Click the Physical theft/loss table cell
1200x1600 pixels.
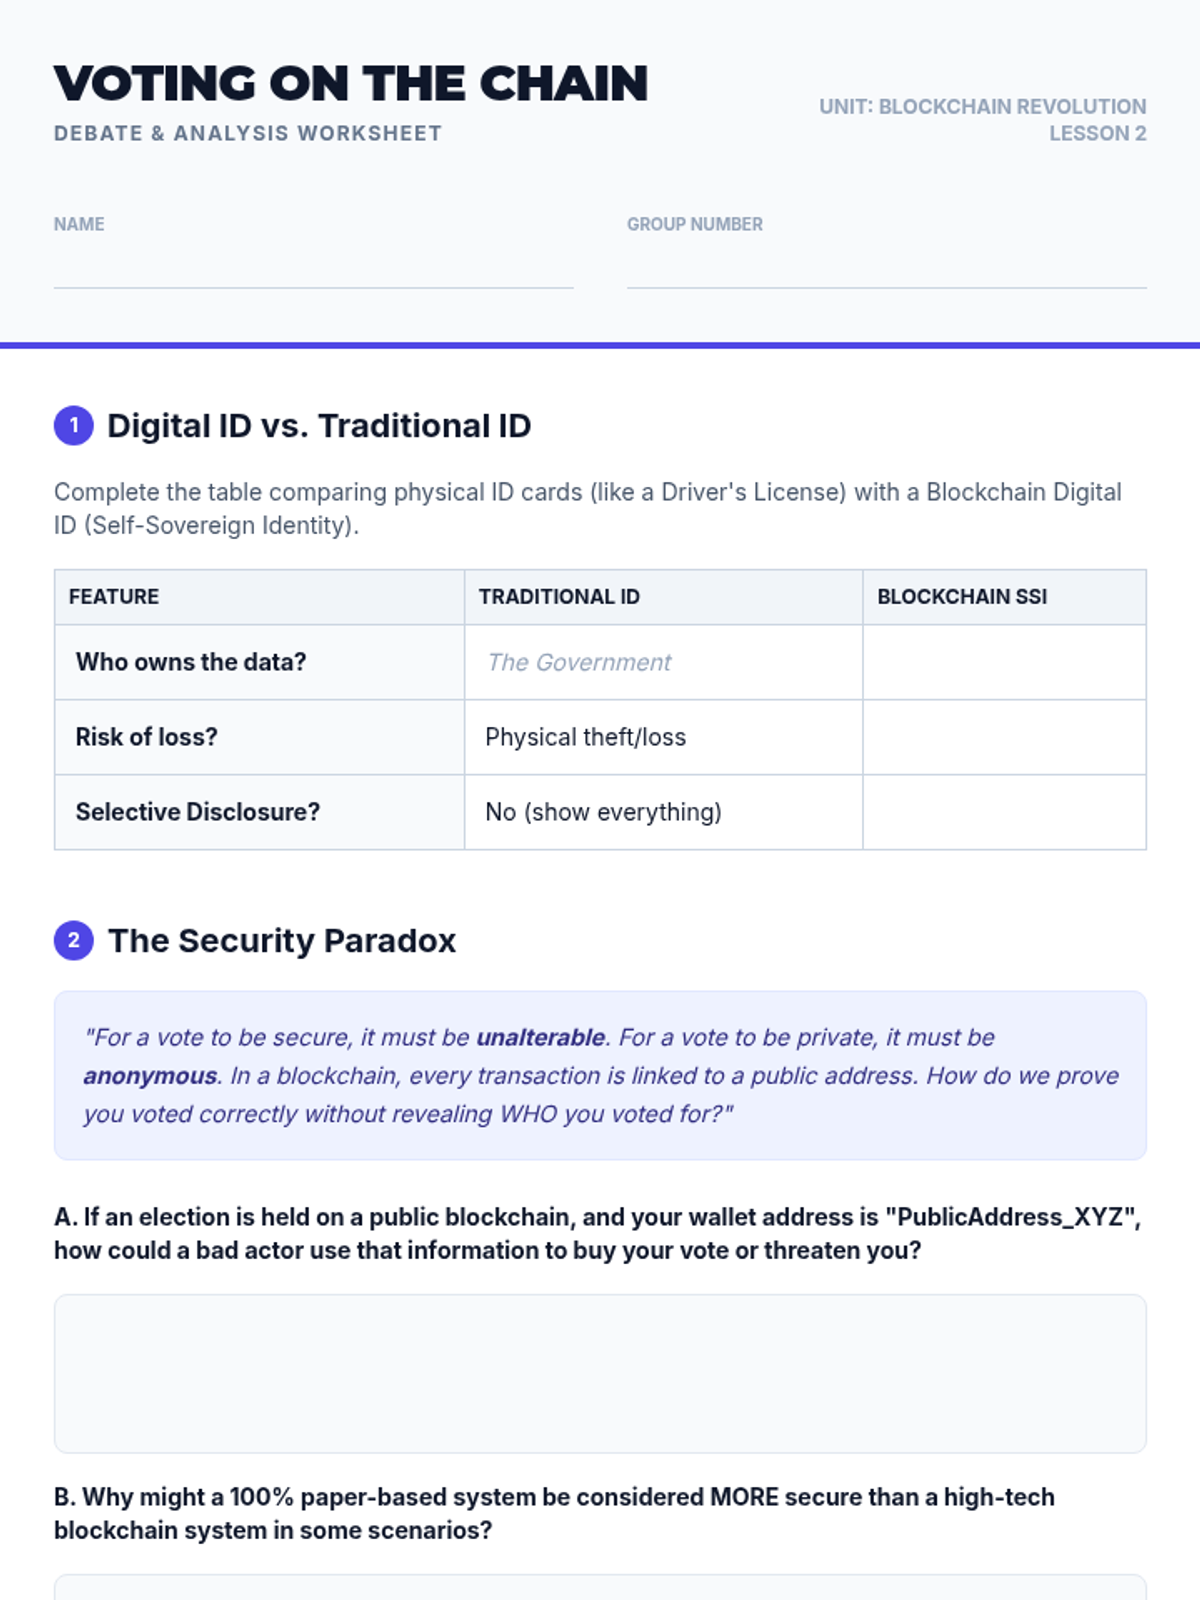tap(663, 737)
